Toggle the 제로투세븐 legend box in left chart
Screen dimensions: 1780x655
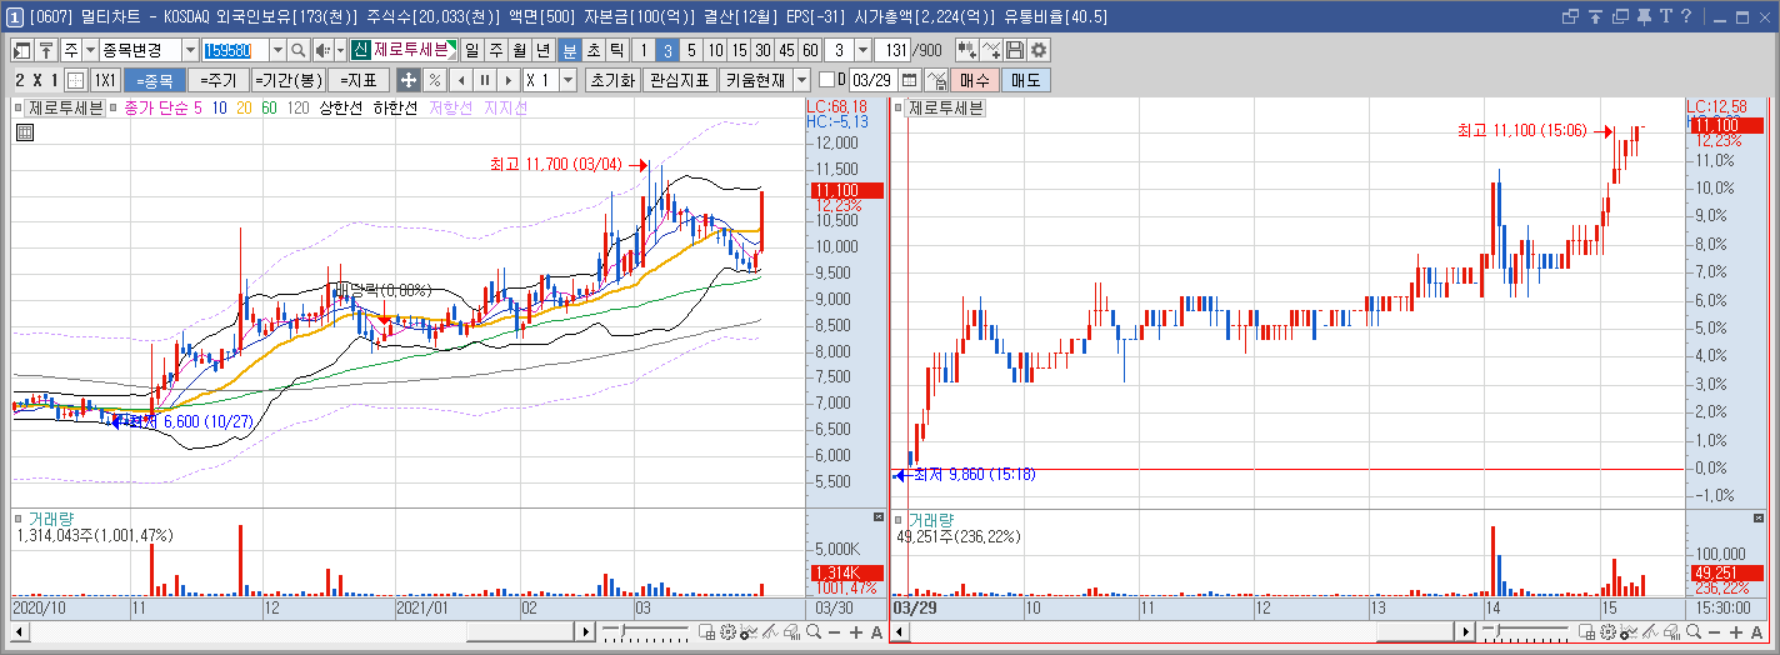click(18, 108)
